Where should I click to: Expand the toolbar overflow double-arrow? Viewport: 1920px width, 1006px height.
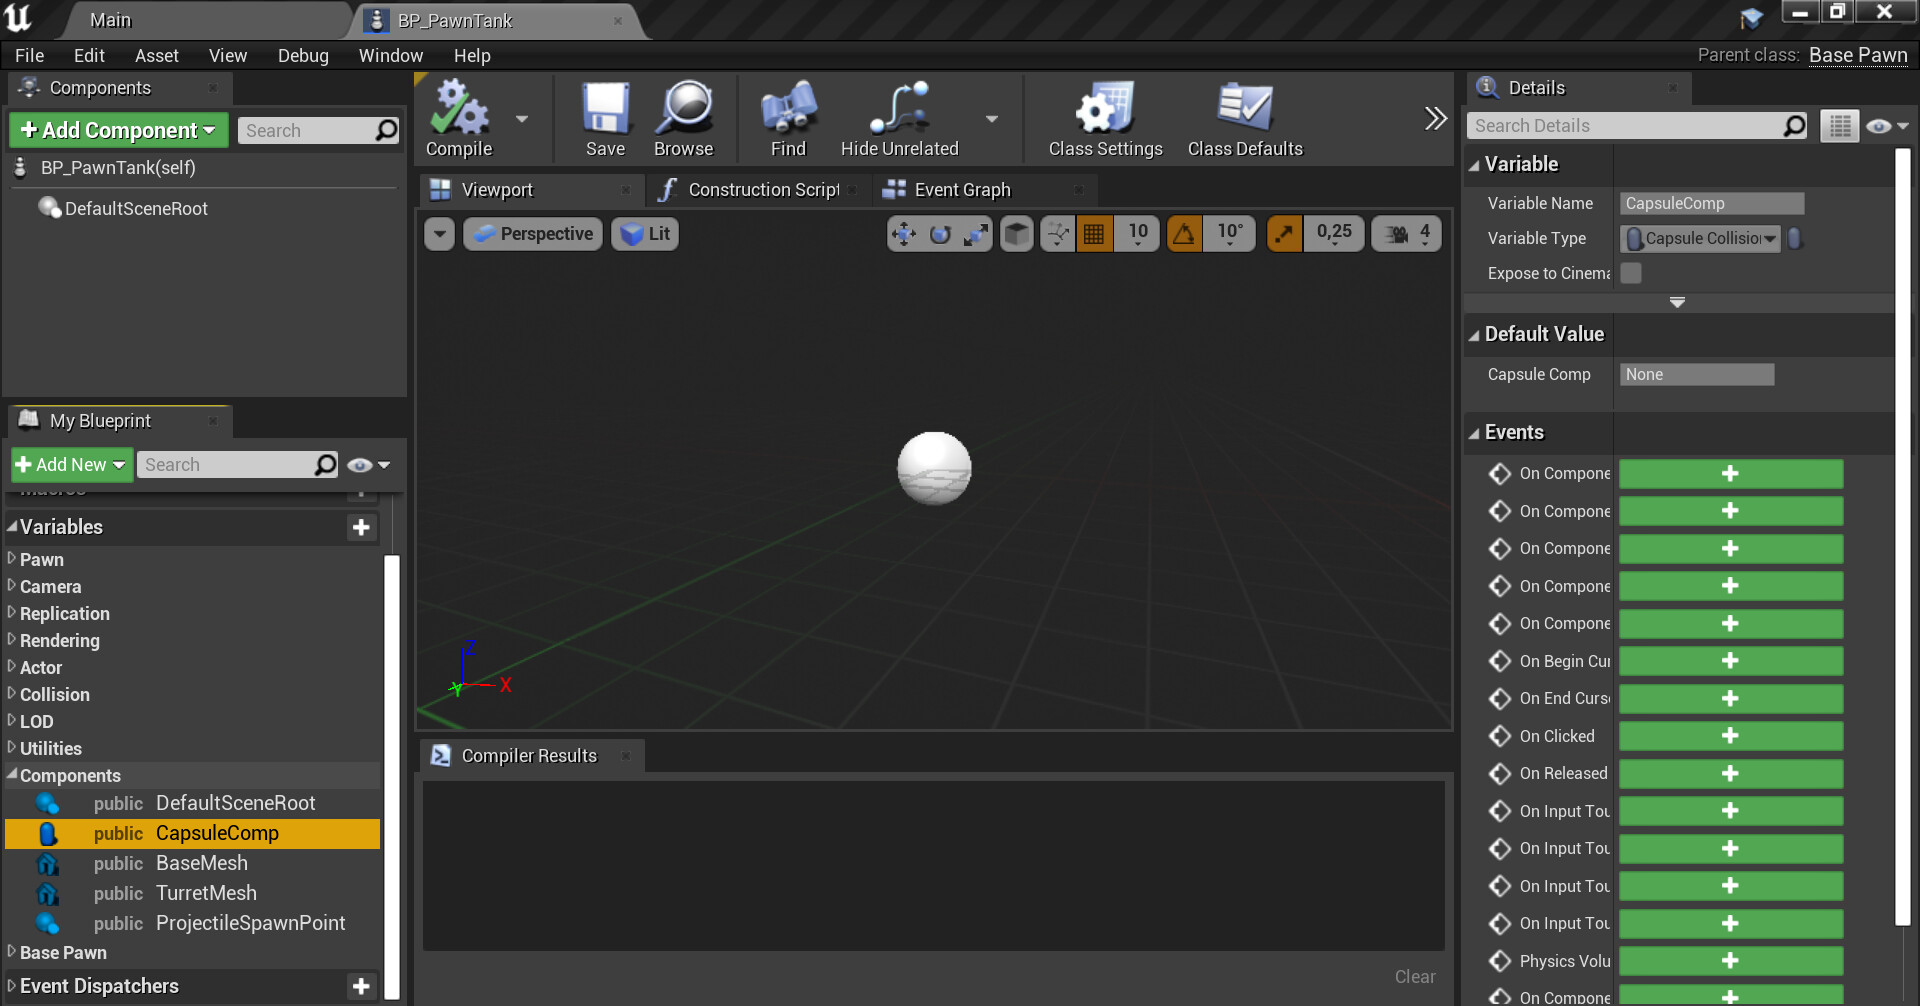[1435, 119]
